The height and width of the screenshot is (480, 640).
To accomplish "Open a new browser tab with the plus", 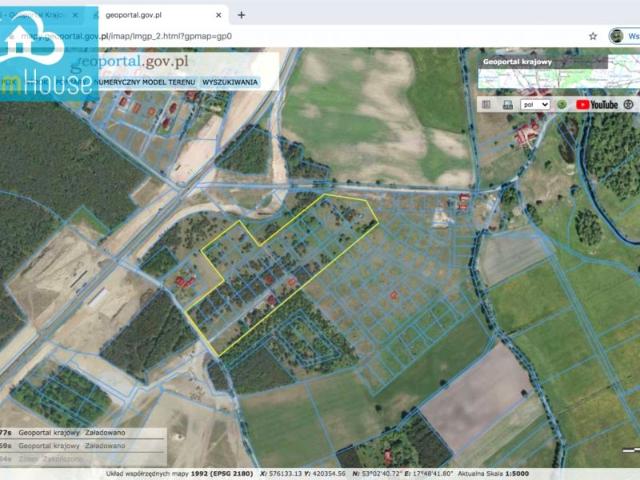I will [241, 14].
